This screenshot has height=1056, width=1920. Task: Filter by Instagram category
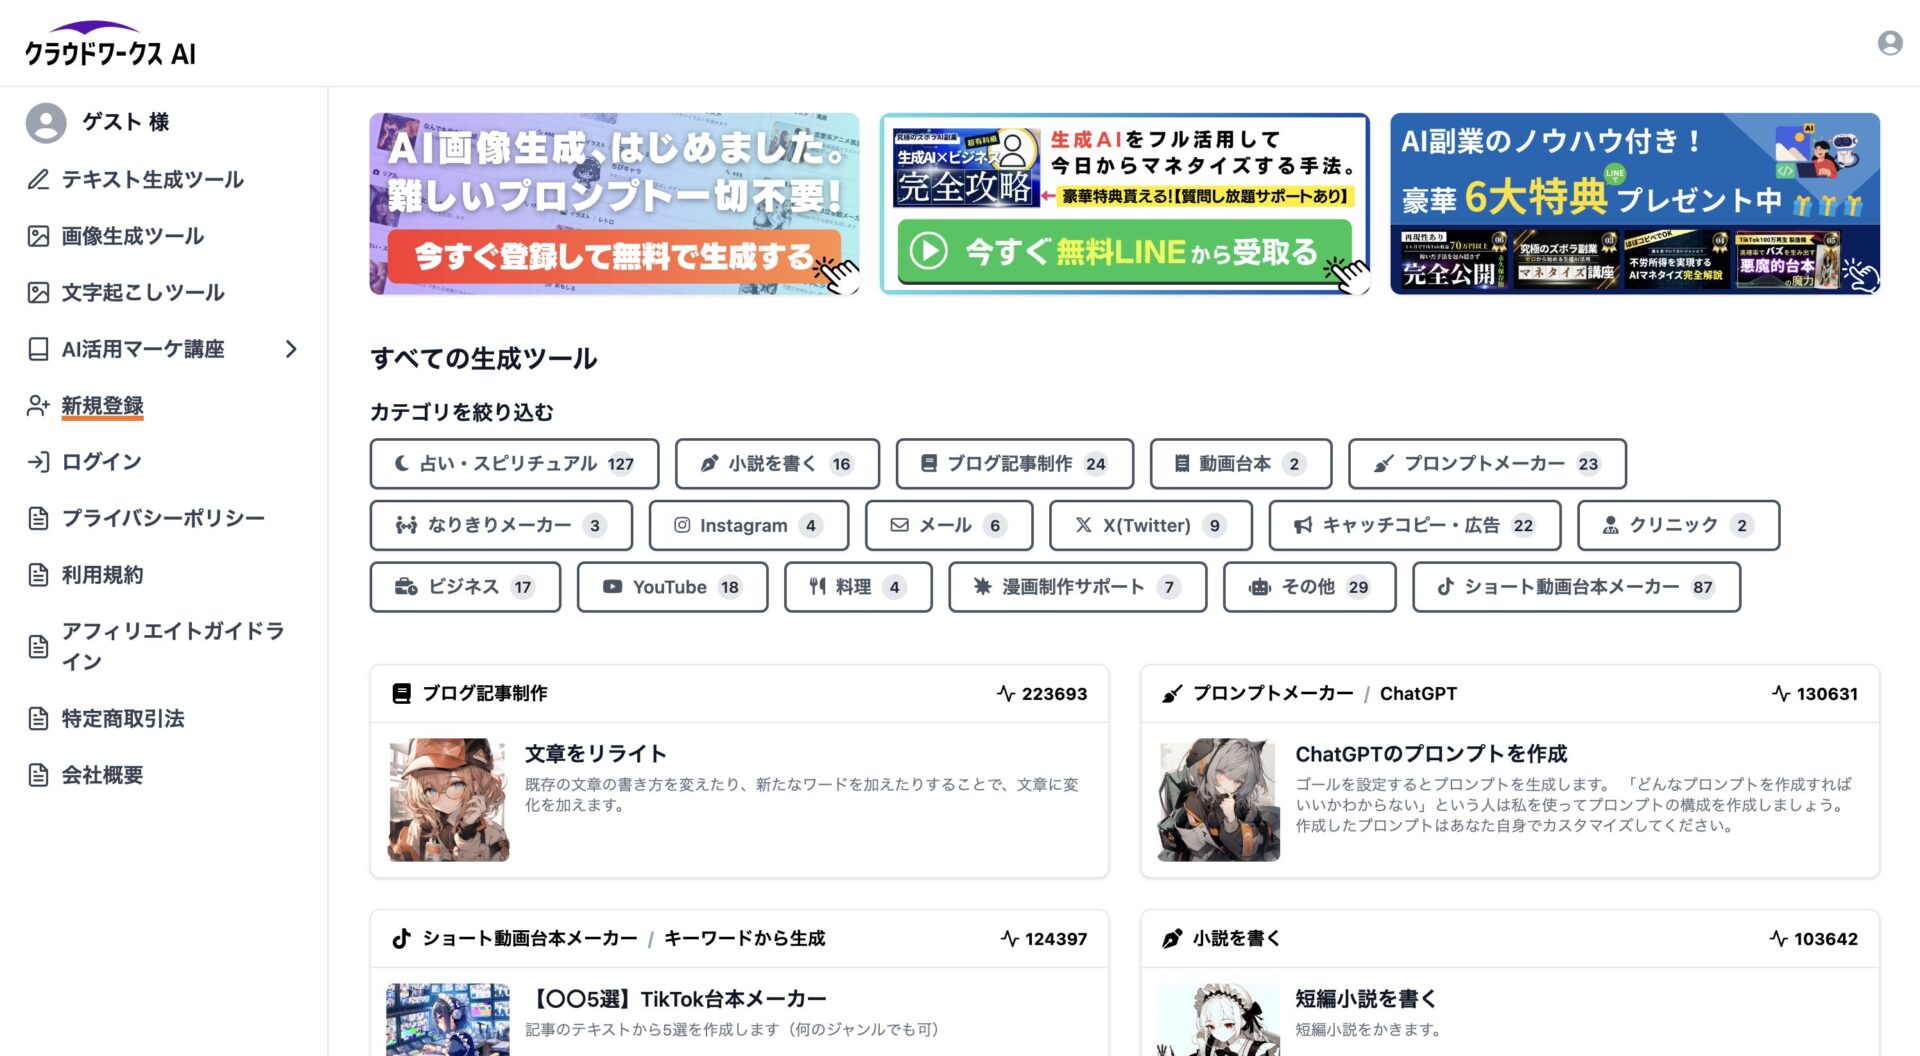pyautogui.click(x=749, y=526)
